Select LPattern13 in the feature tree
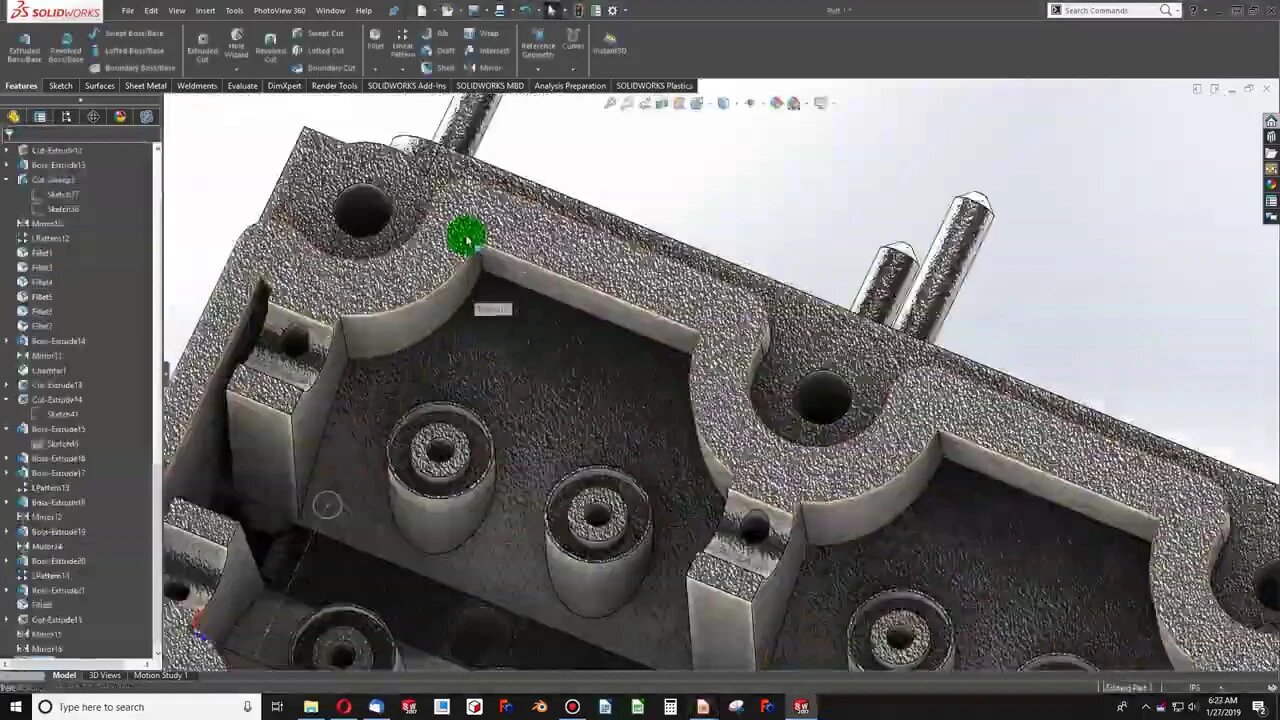This screenshot has width=1280, height=720. (50, 488)
